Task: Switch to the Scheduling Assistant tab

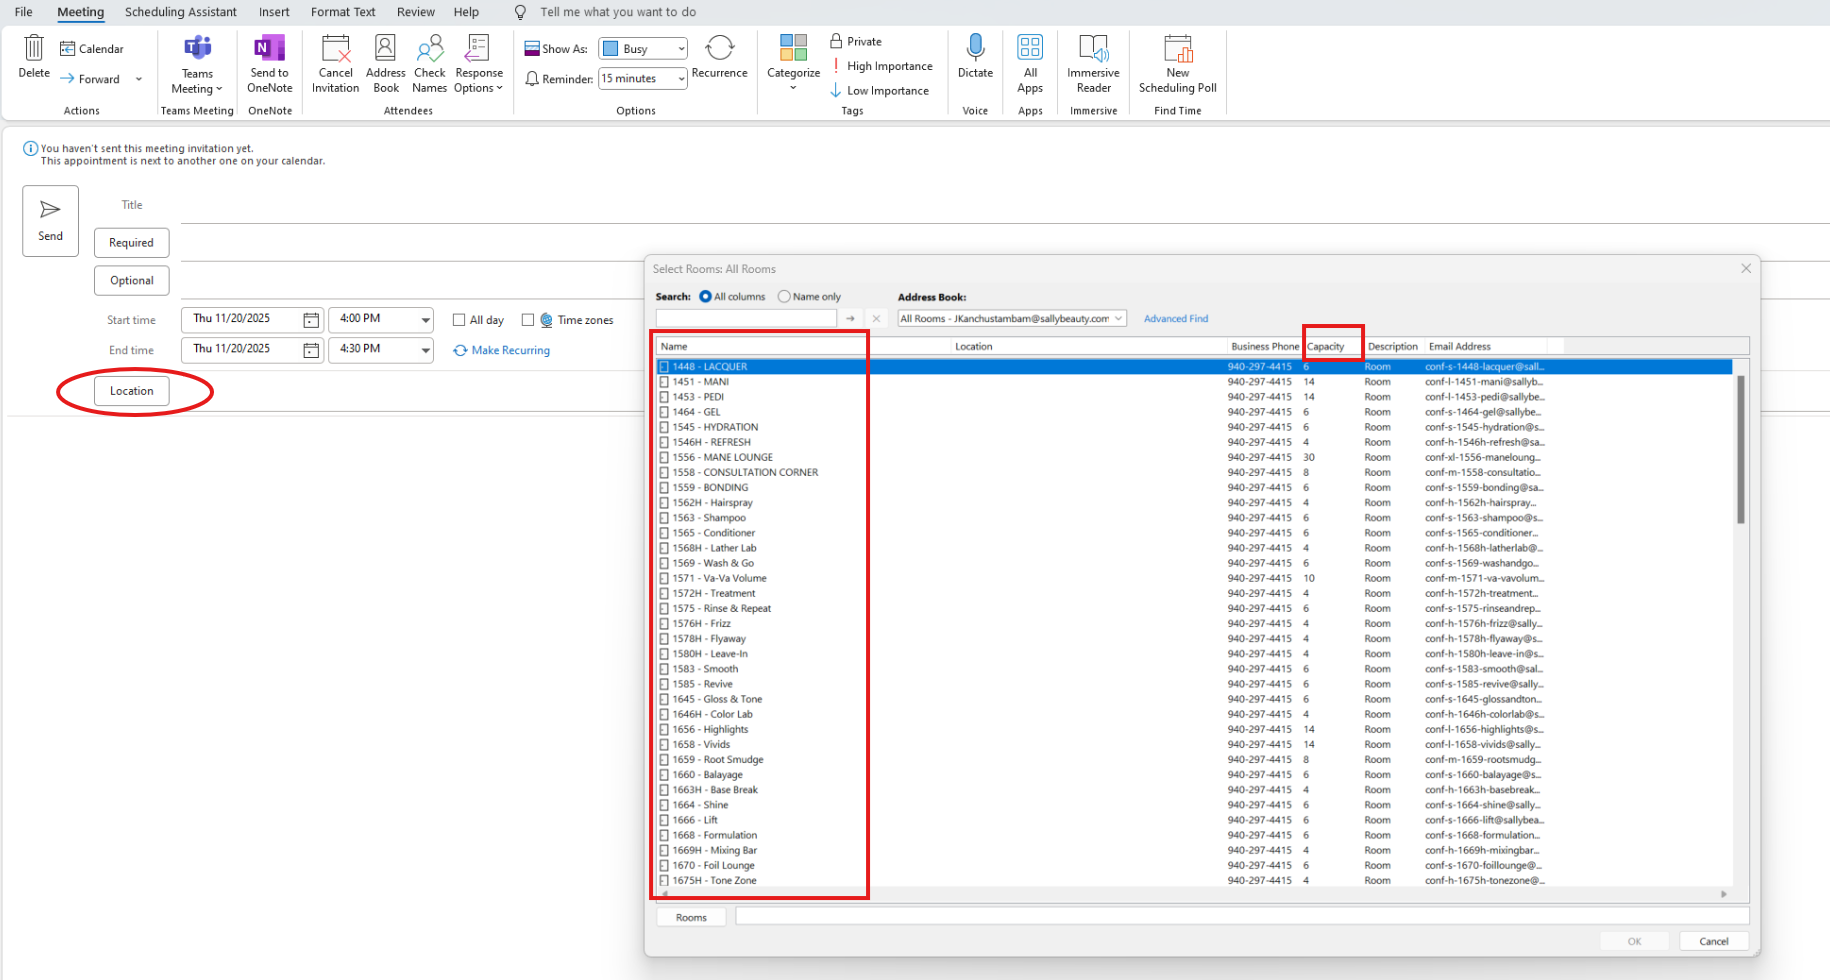Action: click(181, 12)
